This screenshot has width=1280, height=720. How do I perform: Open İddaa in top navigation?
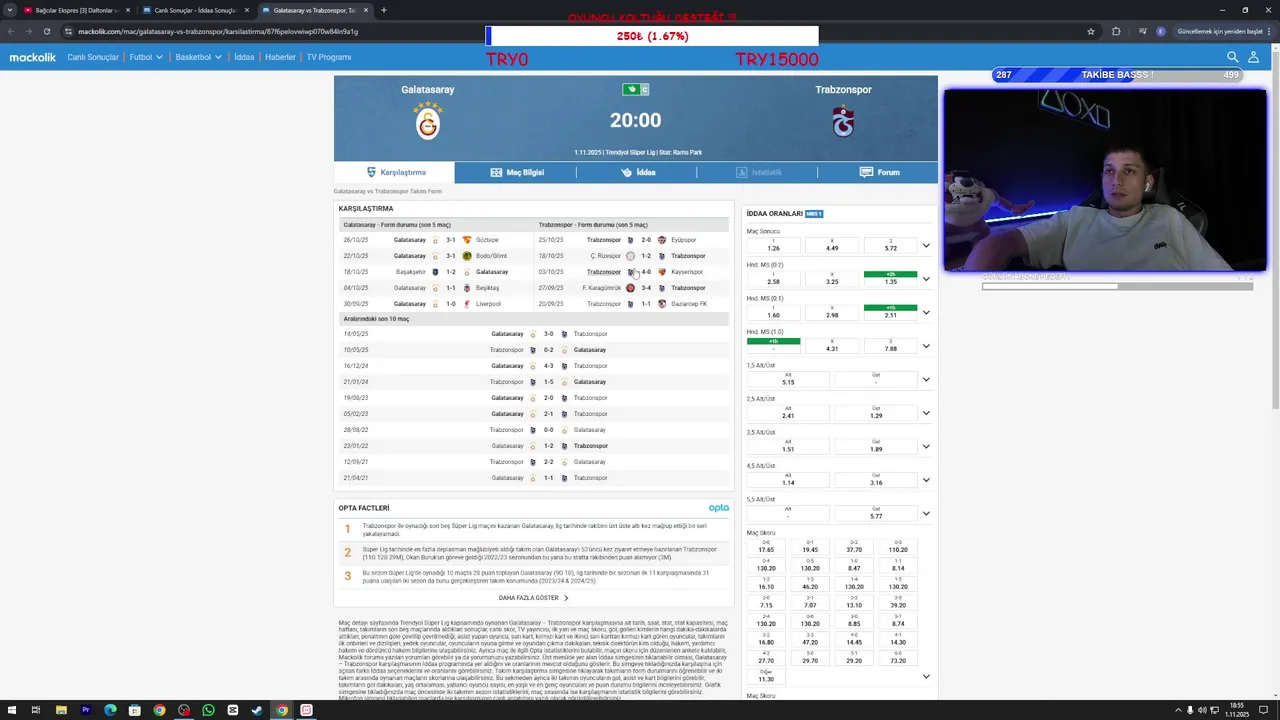(244, 57)
